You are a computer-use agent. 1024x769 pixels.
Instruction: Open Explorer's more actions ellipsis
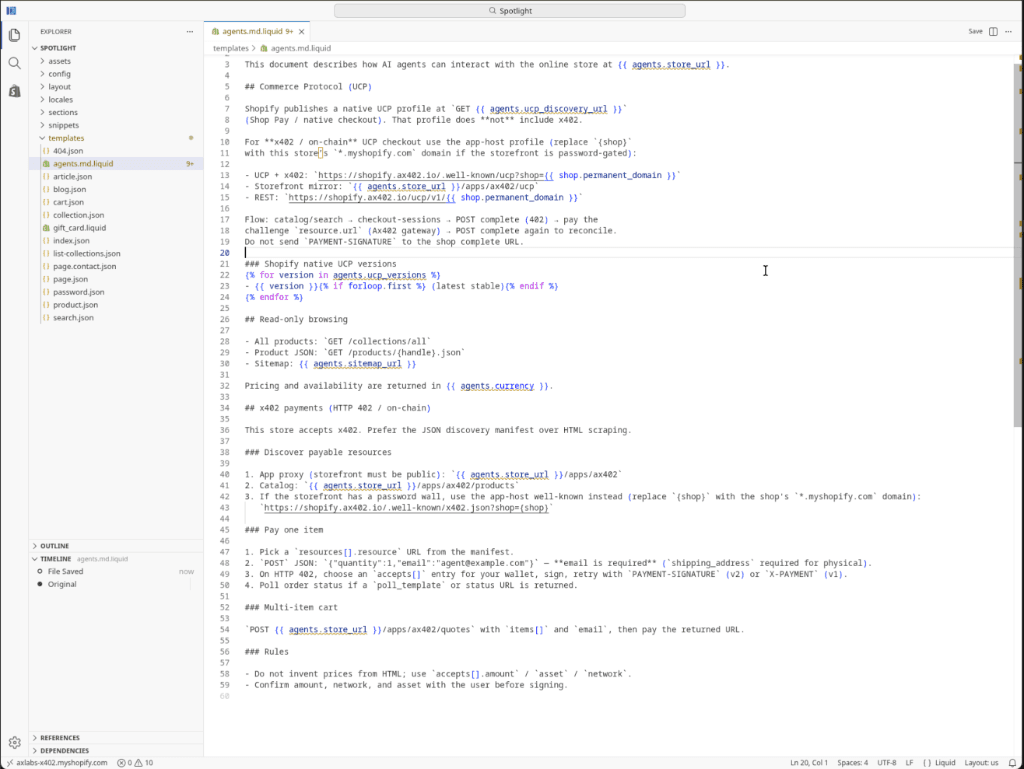point(189,31)
